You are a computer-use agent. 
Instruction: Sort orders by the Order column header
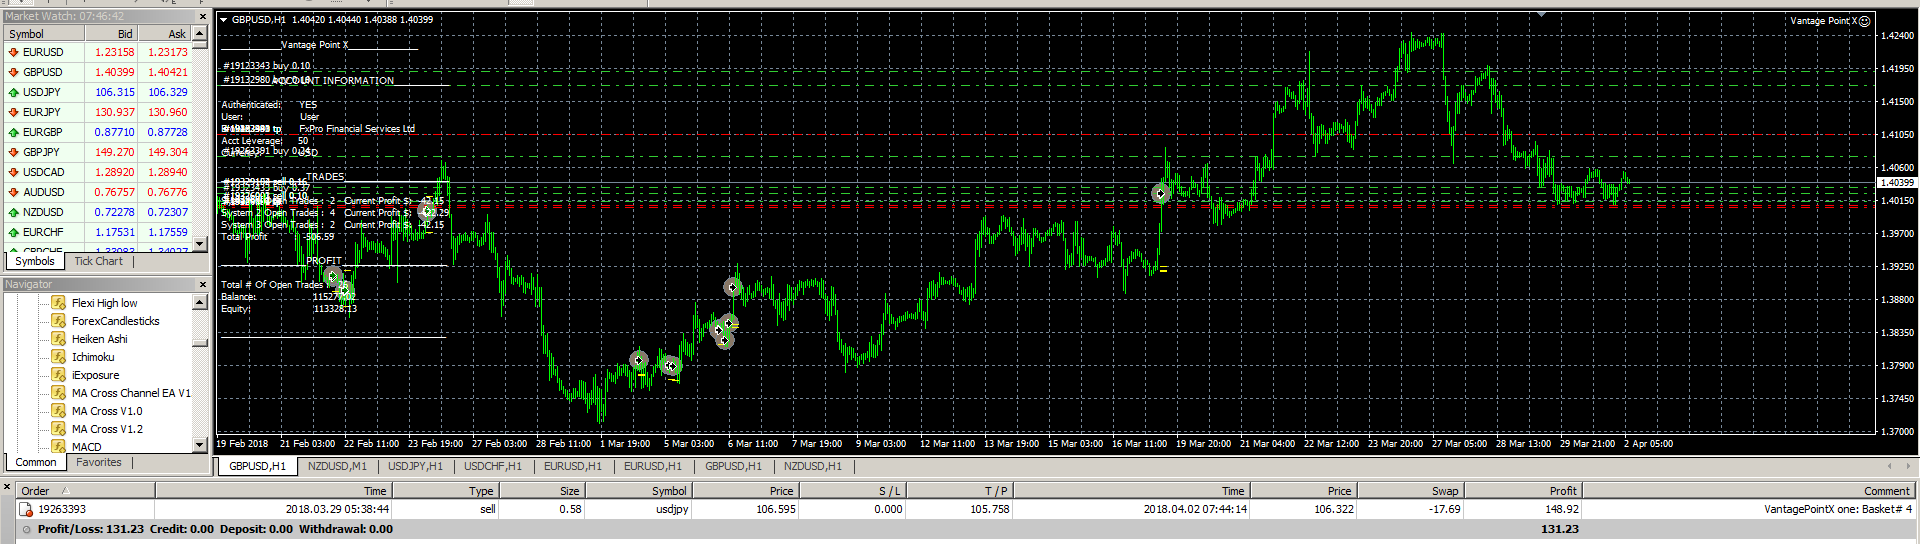pos(36,491)
